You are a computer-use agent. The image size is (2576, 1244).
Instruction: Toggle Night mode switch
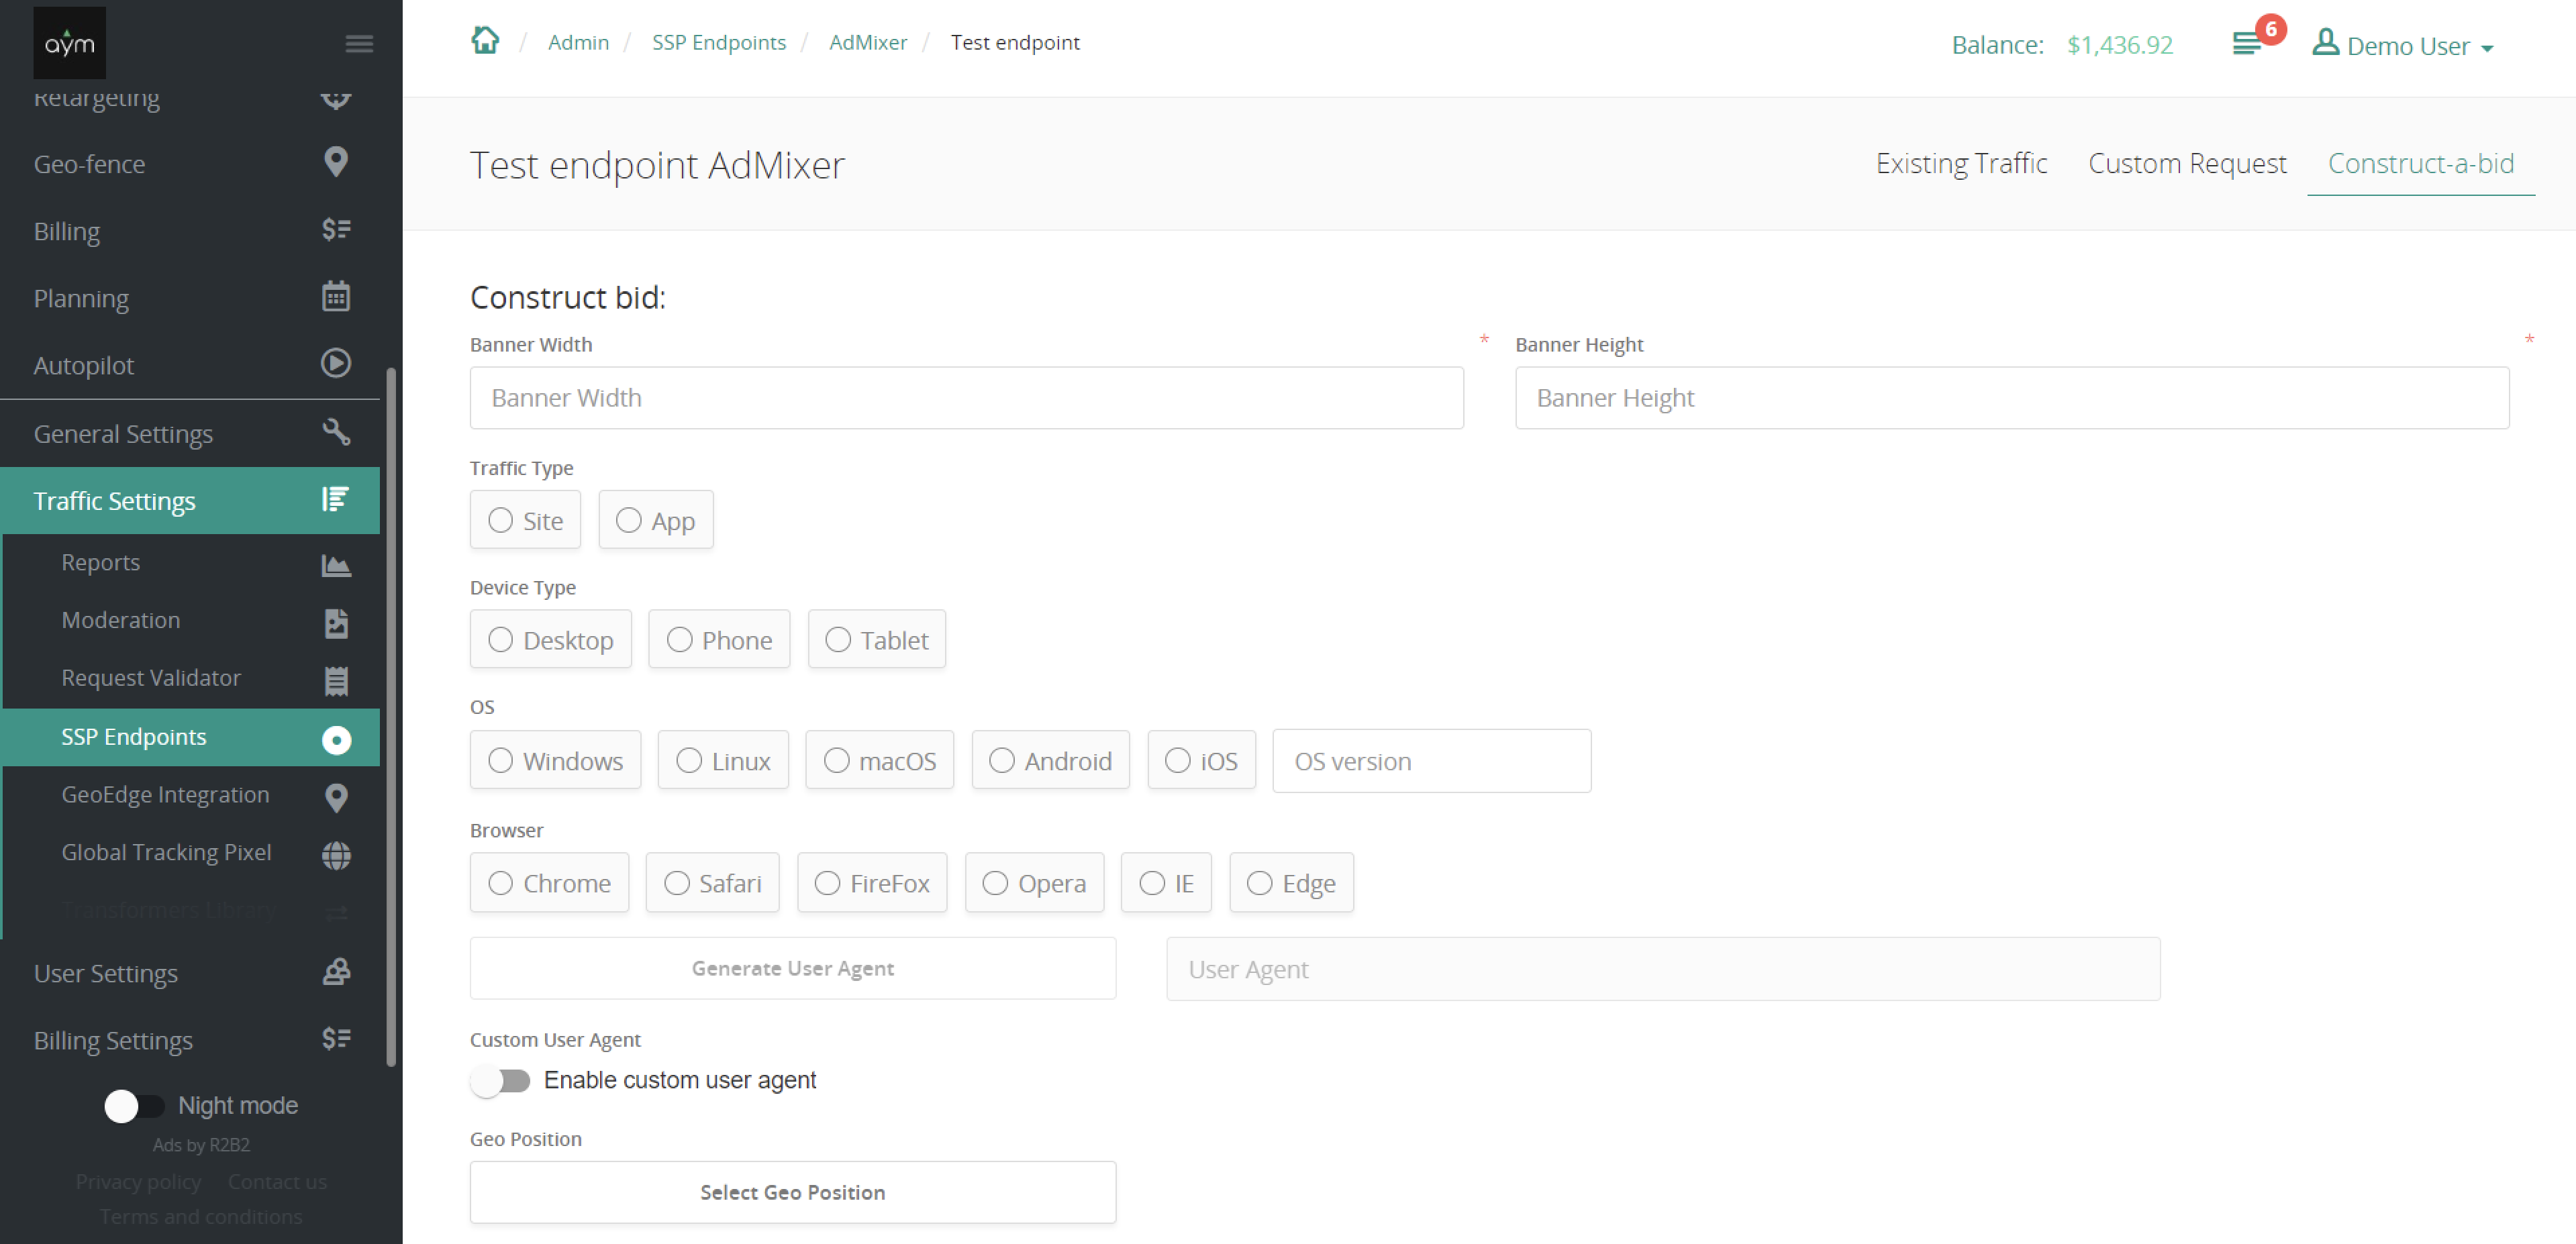pos(134,1106)
